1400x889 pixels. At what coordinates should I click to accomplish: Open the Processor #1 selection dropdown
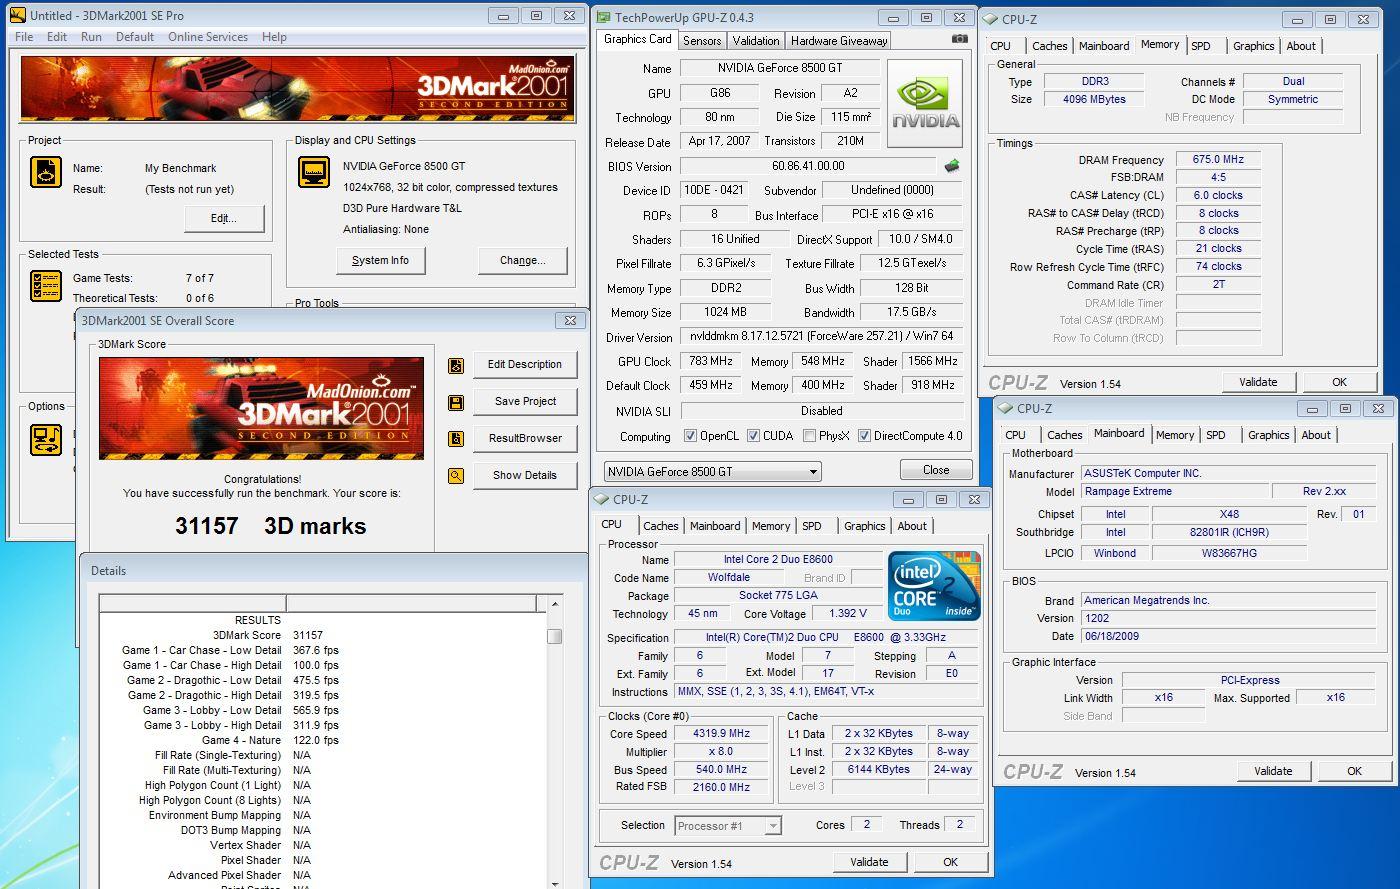click(x=728, y=825)
